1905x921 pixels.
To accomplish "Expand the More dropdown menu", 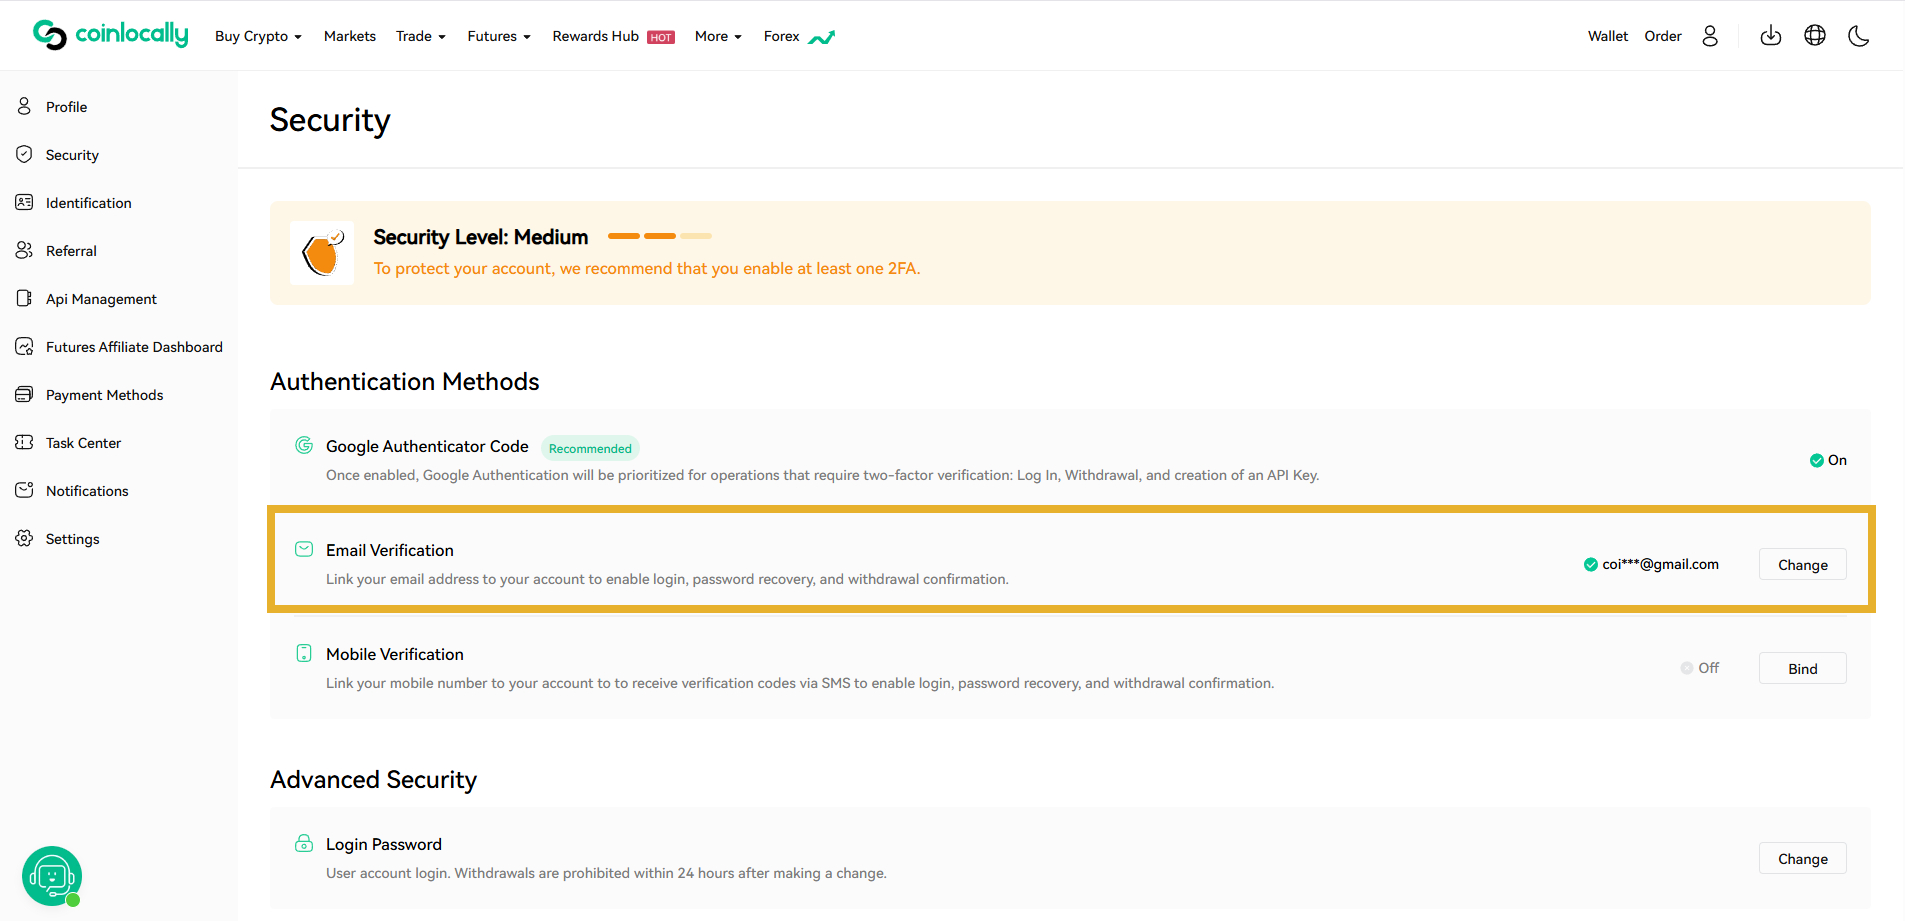I will point(719,36).
